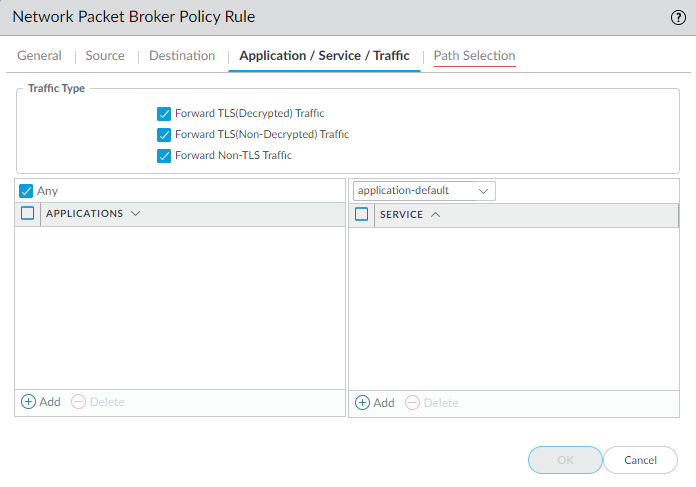The height and width of the screenshot is (487, 696).
Task: Go to the Destination tab
Action: pyautogui.click(x=182, y=56)
